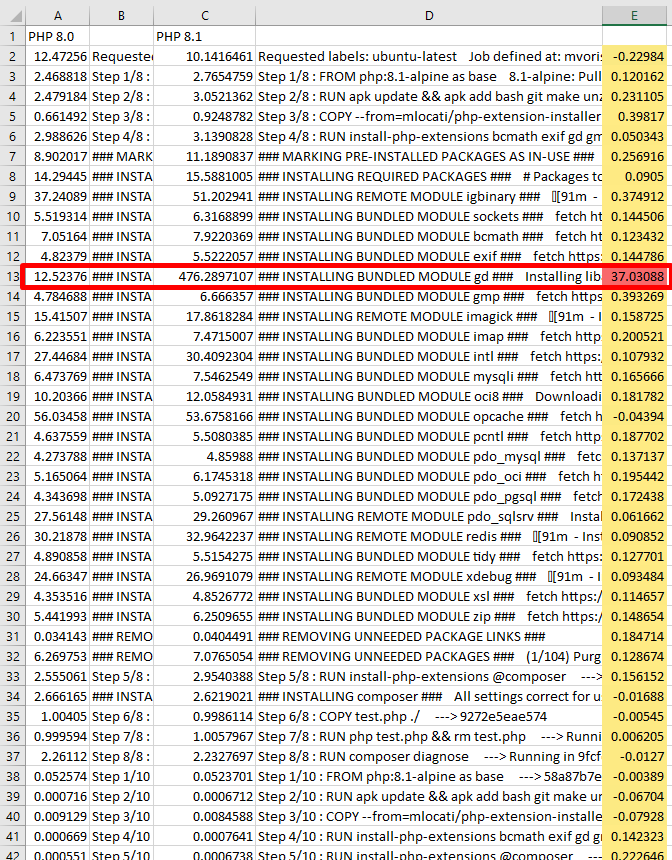672x860 pixels.
Task: Select row 1 header
Action: pos(13,37)
